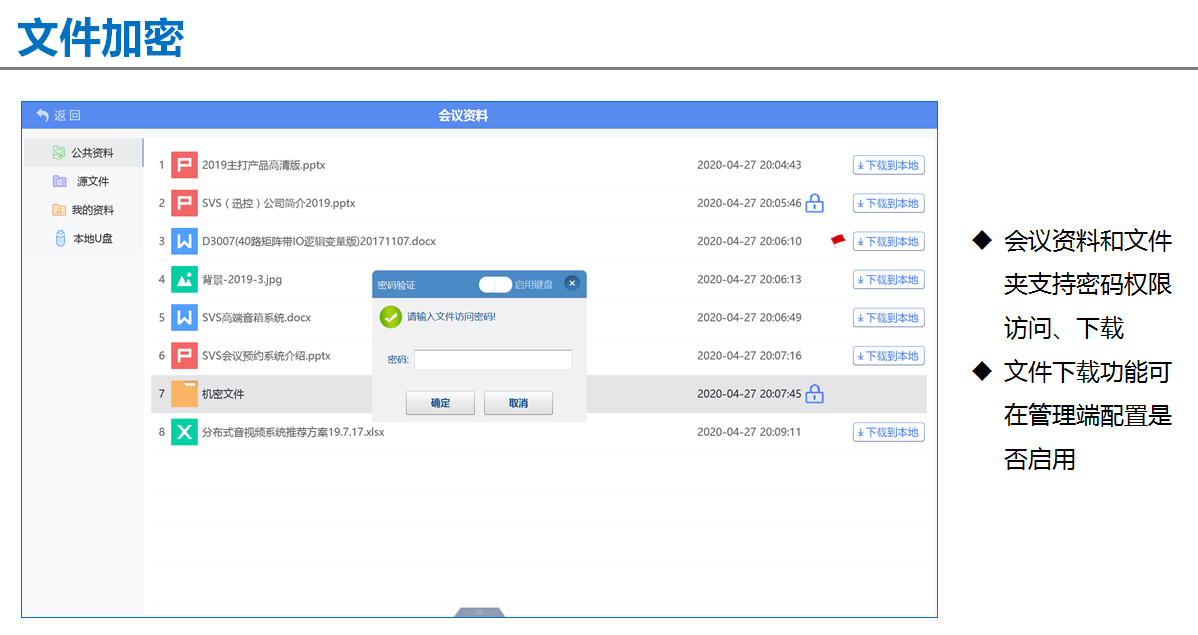Image resolution: width=1198 pixels, height=635 pixels.
Task: Open the 背景-2019-3.jpg image icon
Action: pos(184,279)
